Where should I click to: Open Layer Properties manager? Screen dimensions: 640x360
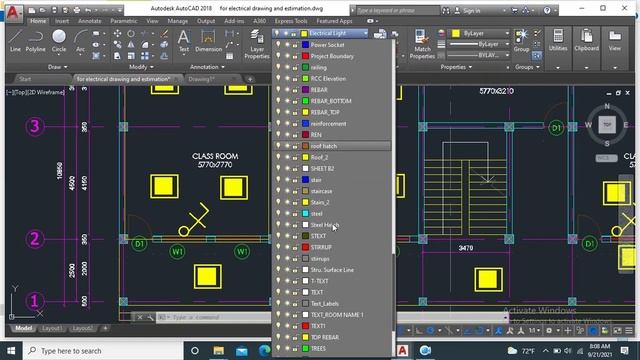tap(257, 44)
